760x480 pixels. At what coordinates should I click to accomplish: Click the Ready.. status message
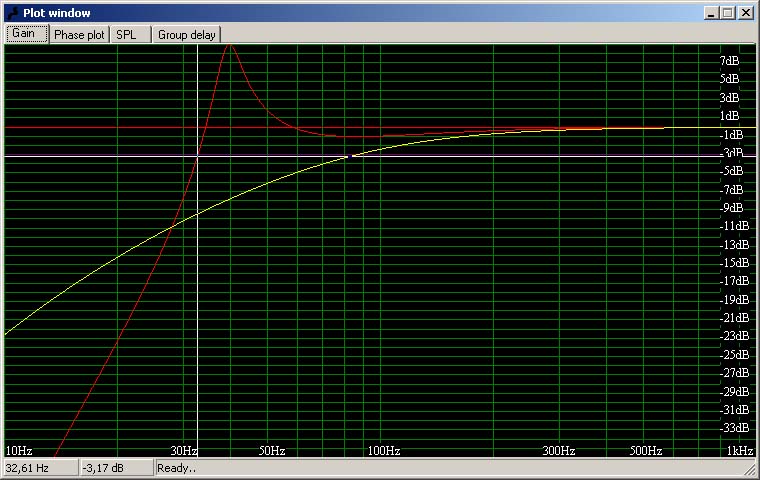[x=176, y=468]
